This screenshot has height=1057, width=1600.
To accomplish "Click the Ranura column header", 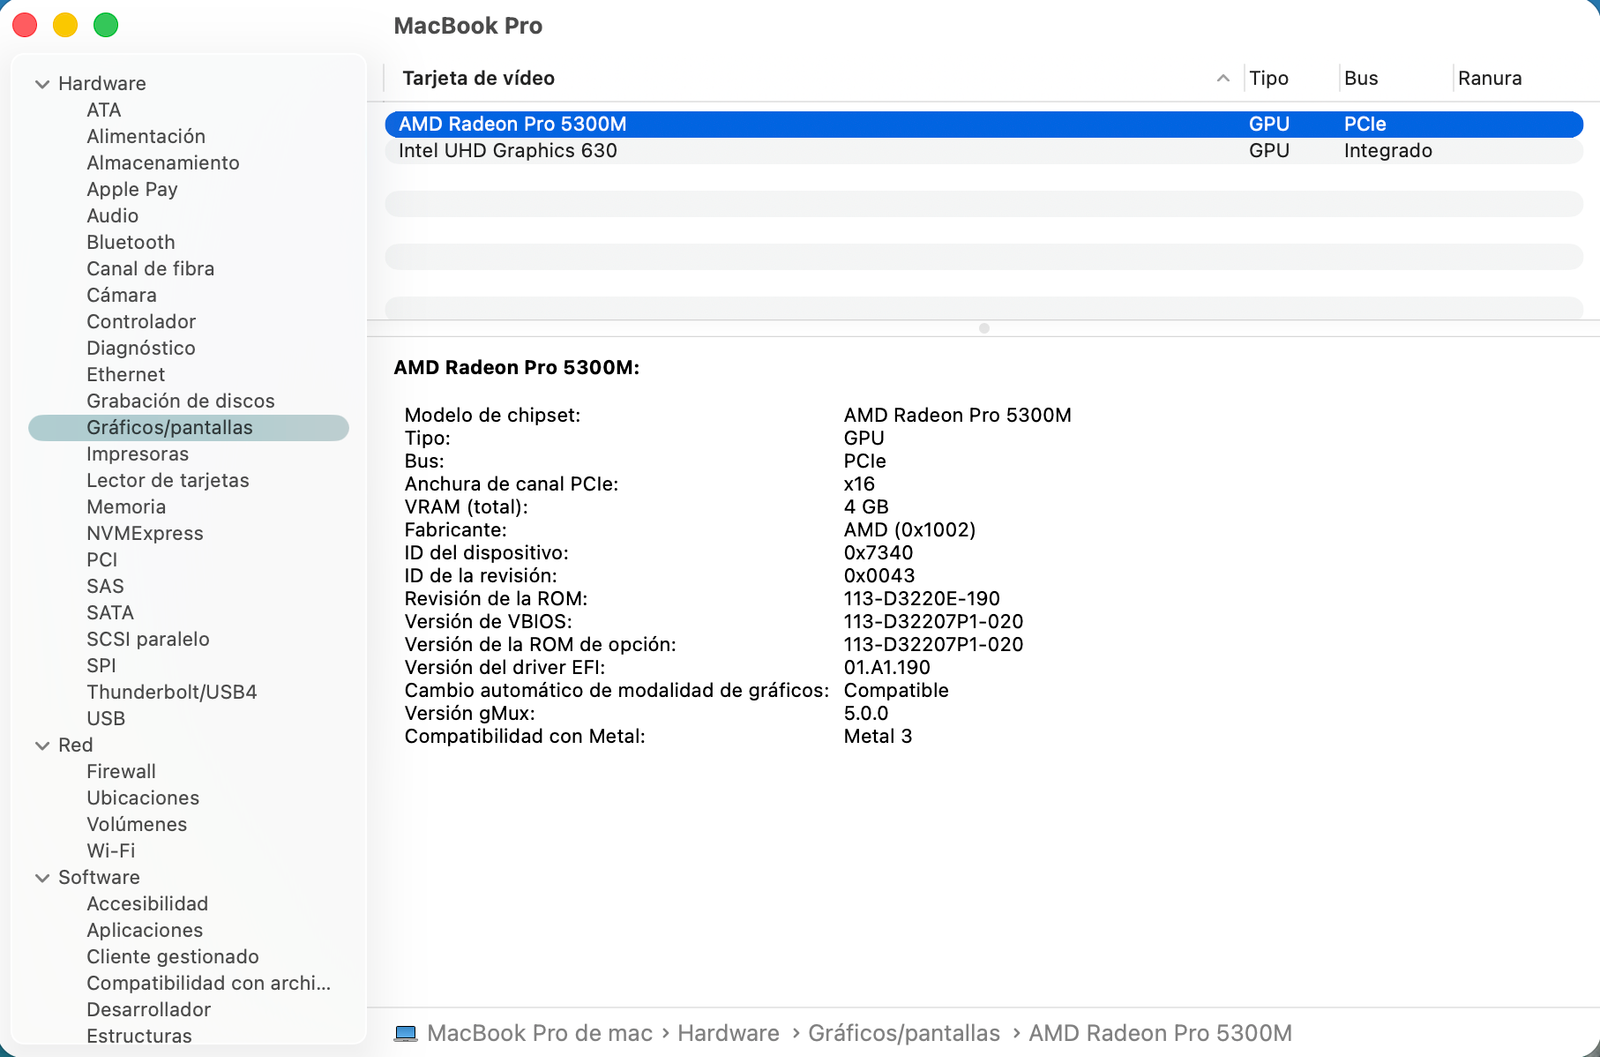I will coord(1489,78).
